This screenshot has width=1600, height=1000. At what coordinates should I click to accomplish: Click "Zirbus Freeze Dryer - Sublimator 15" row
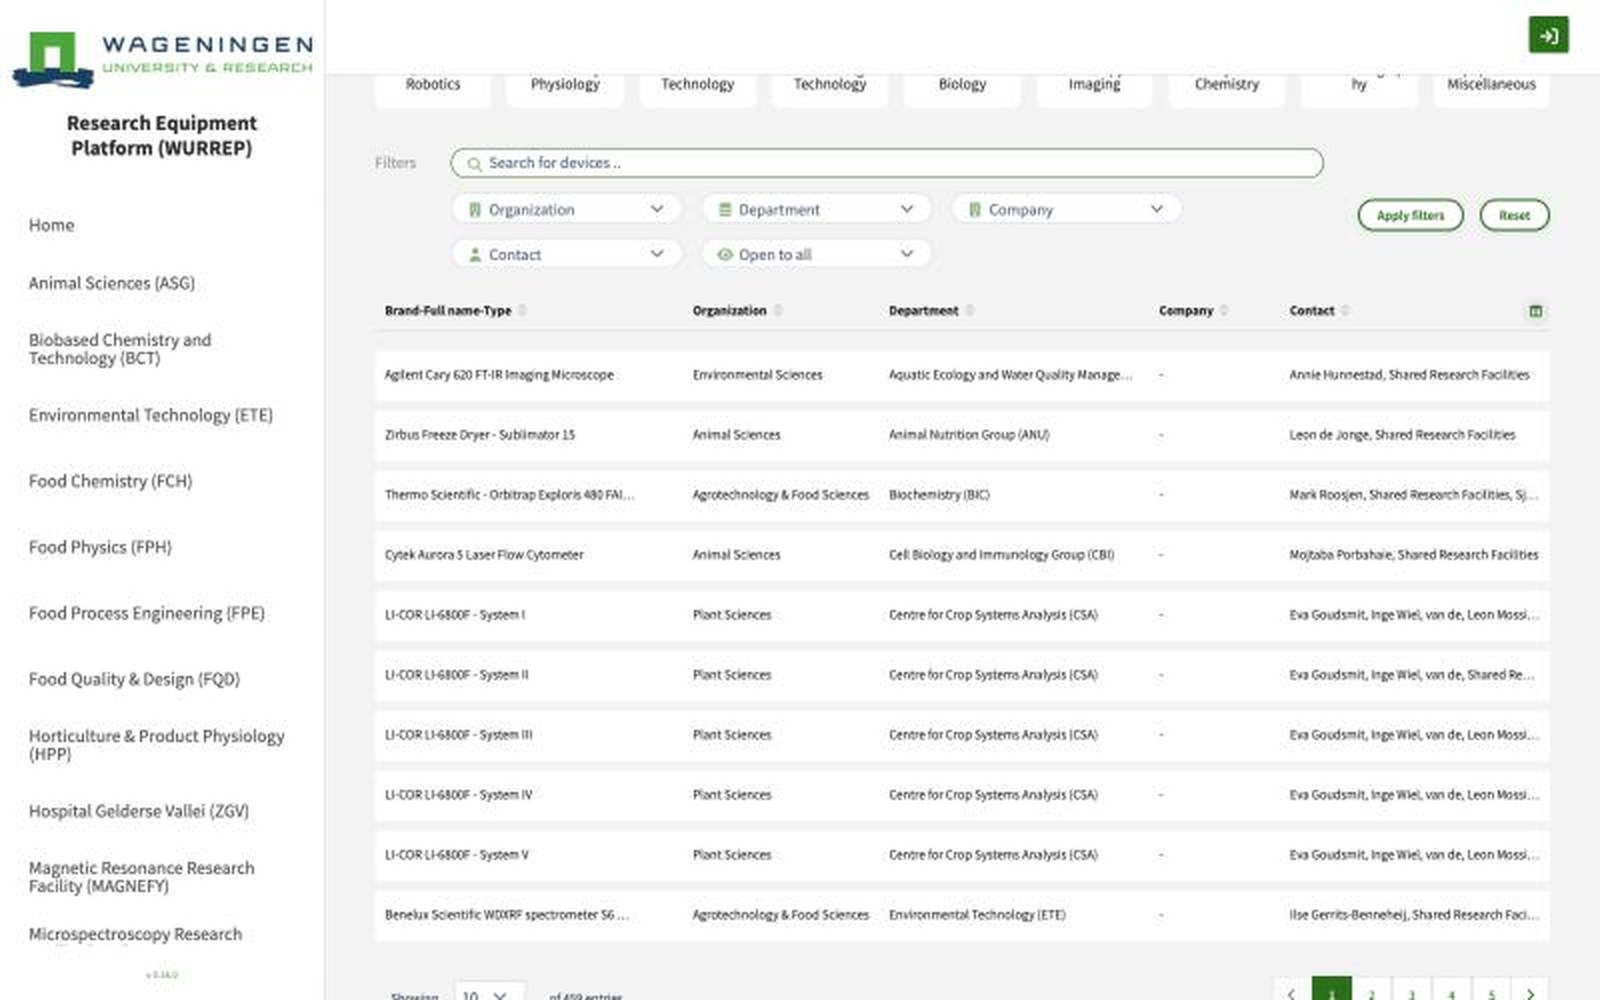click(x=962, y=435)
